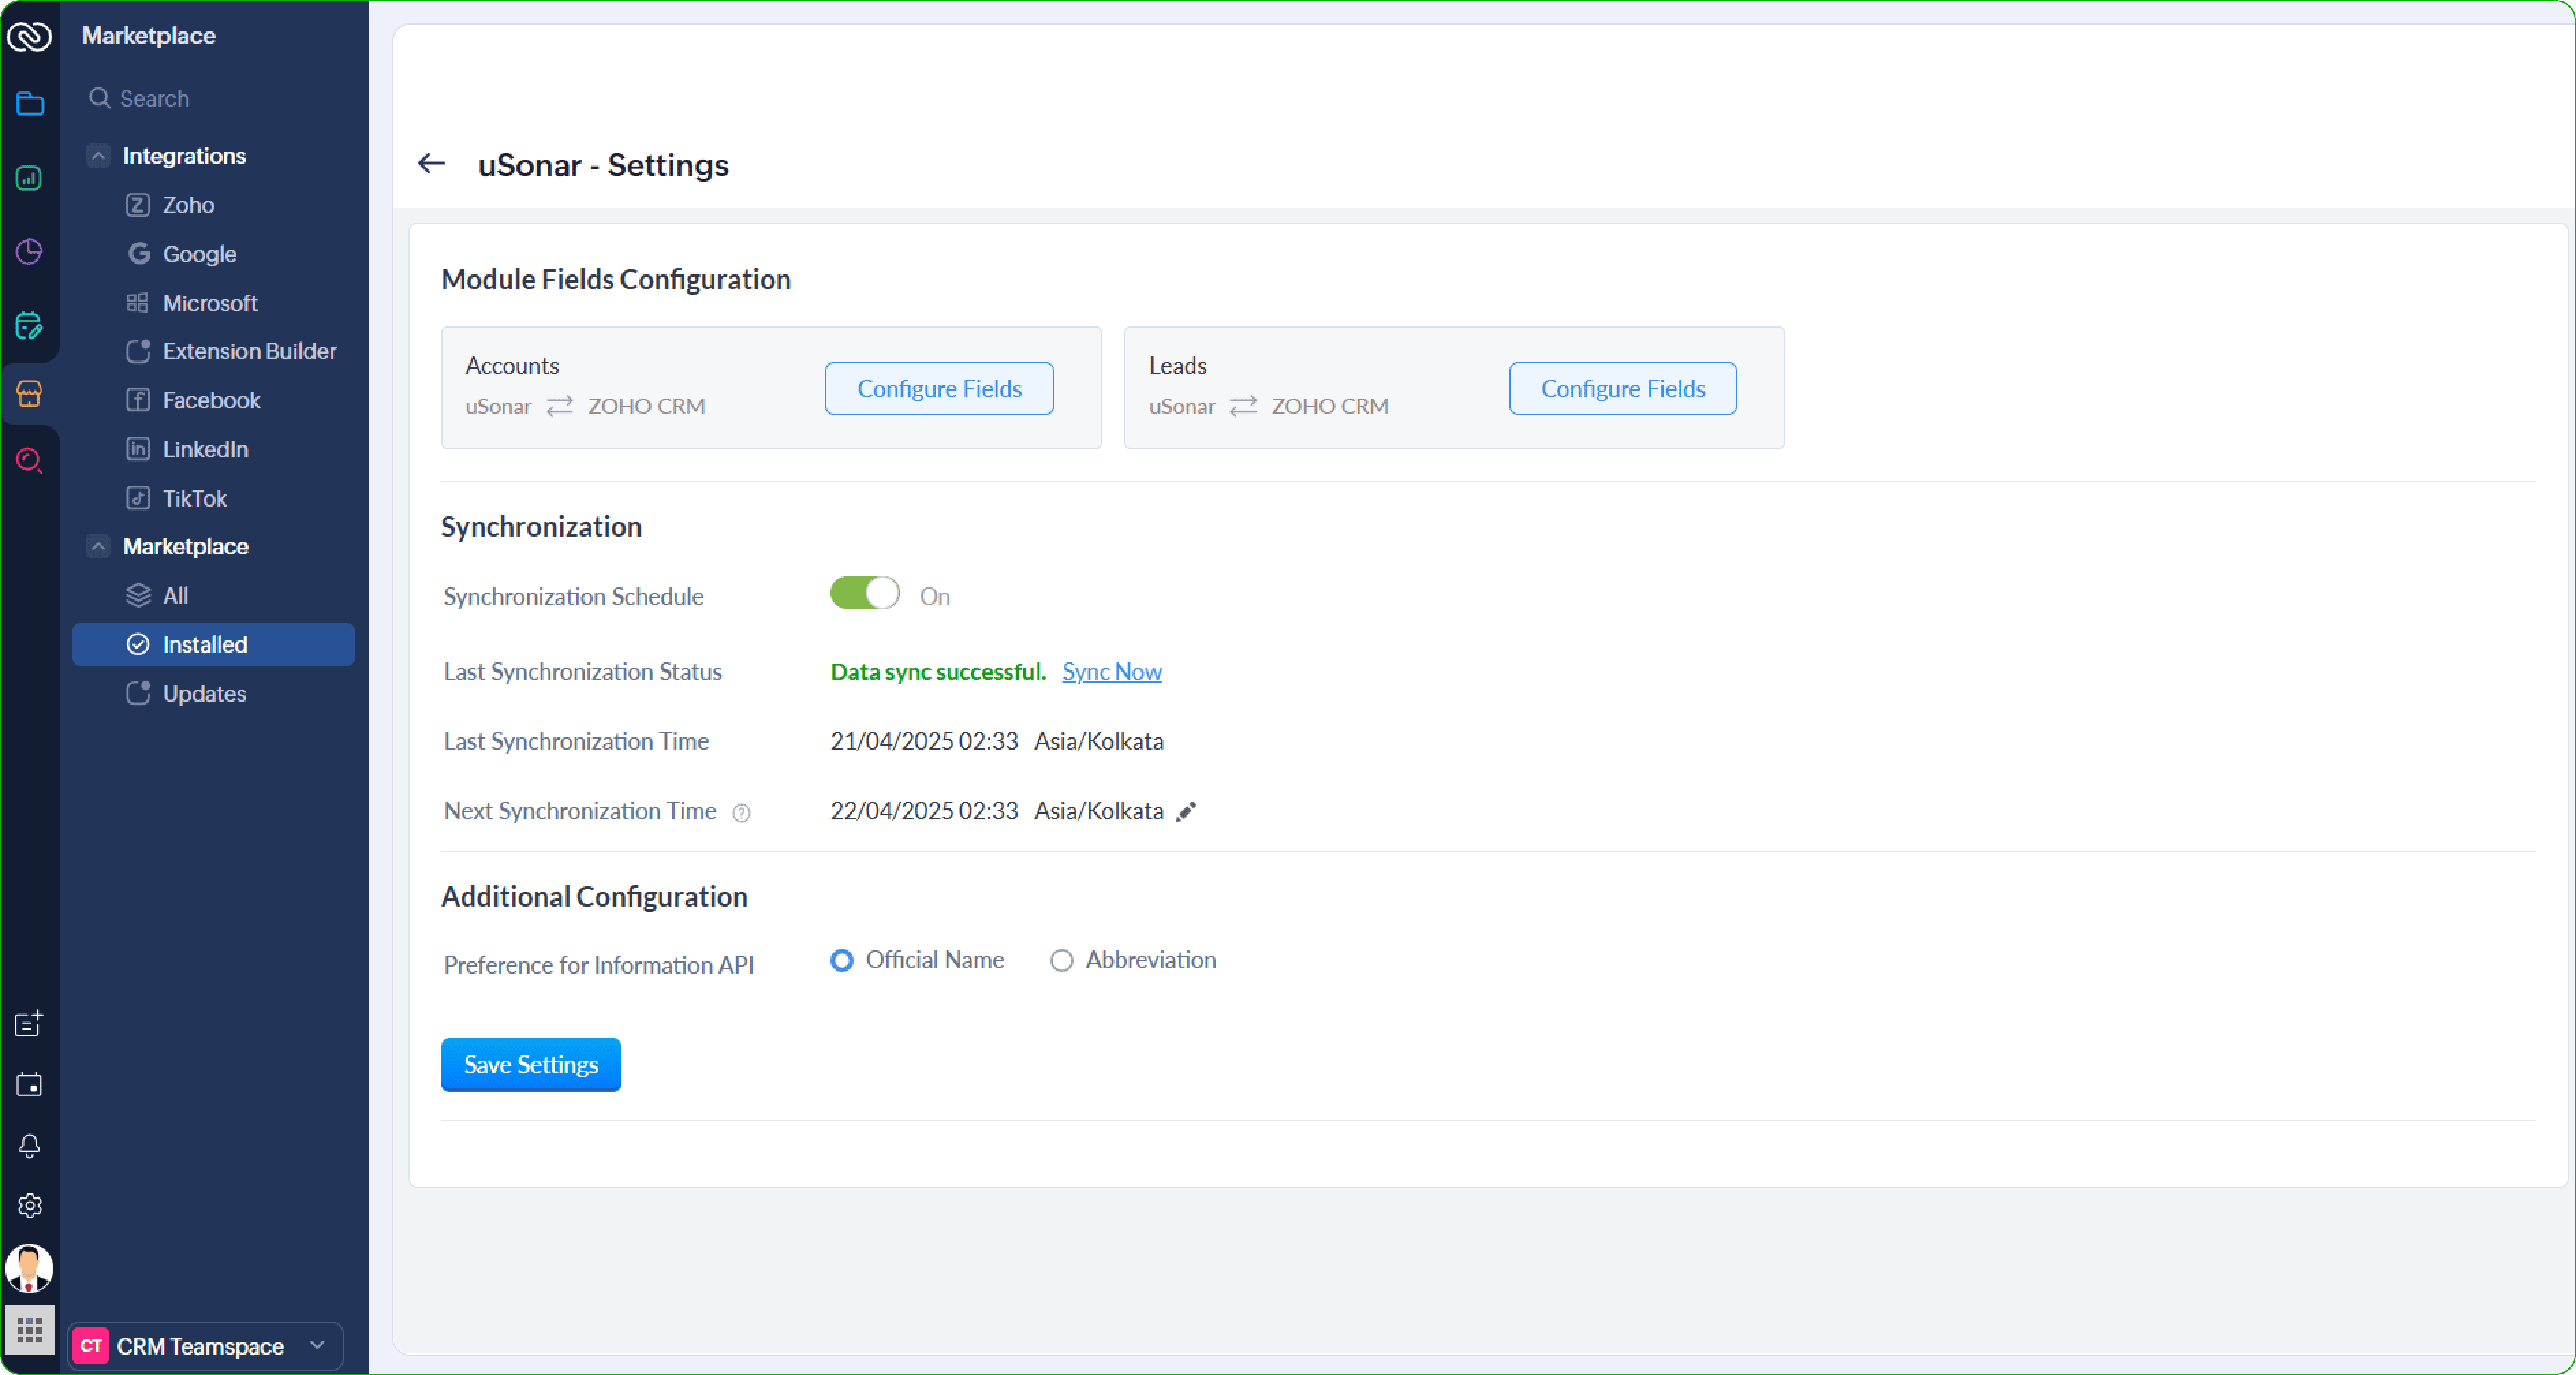Collapse the Marketplace section in sidebar
This screenshot has height=1375, width=2576.
tap(98, 547)
